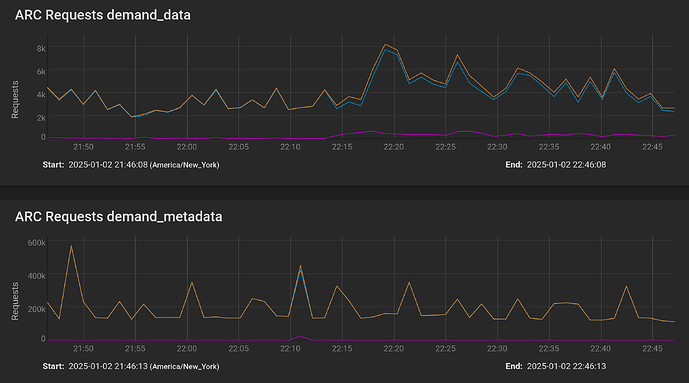This screenshot has width=689, height=383.
Task: Click the 22:10 tick on demand_metadata chart
Action: tap(290, 348)
